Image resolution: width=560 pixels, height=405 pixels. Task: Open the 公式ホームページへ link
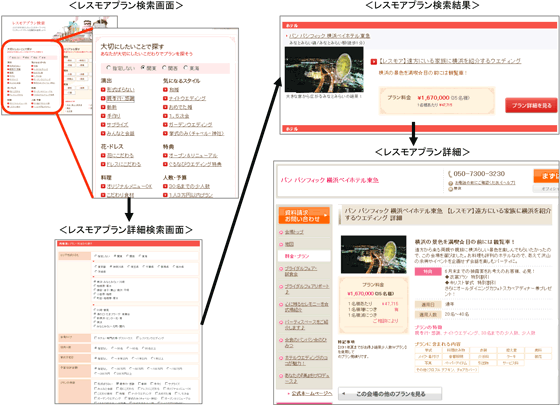(312, 393)
